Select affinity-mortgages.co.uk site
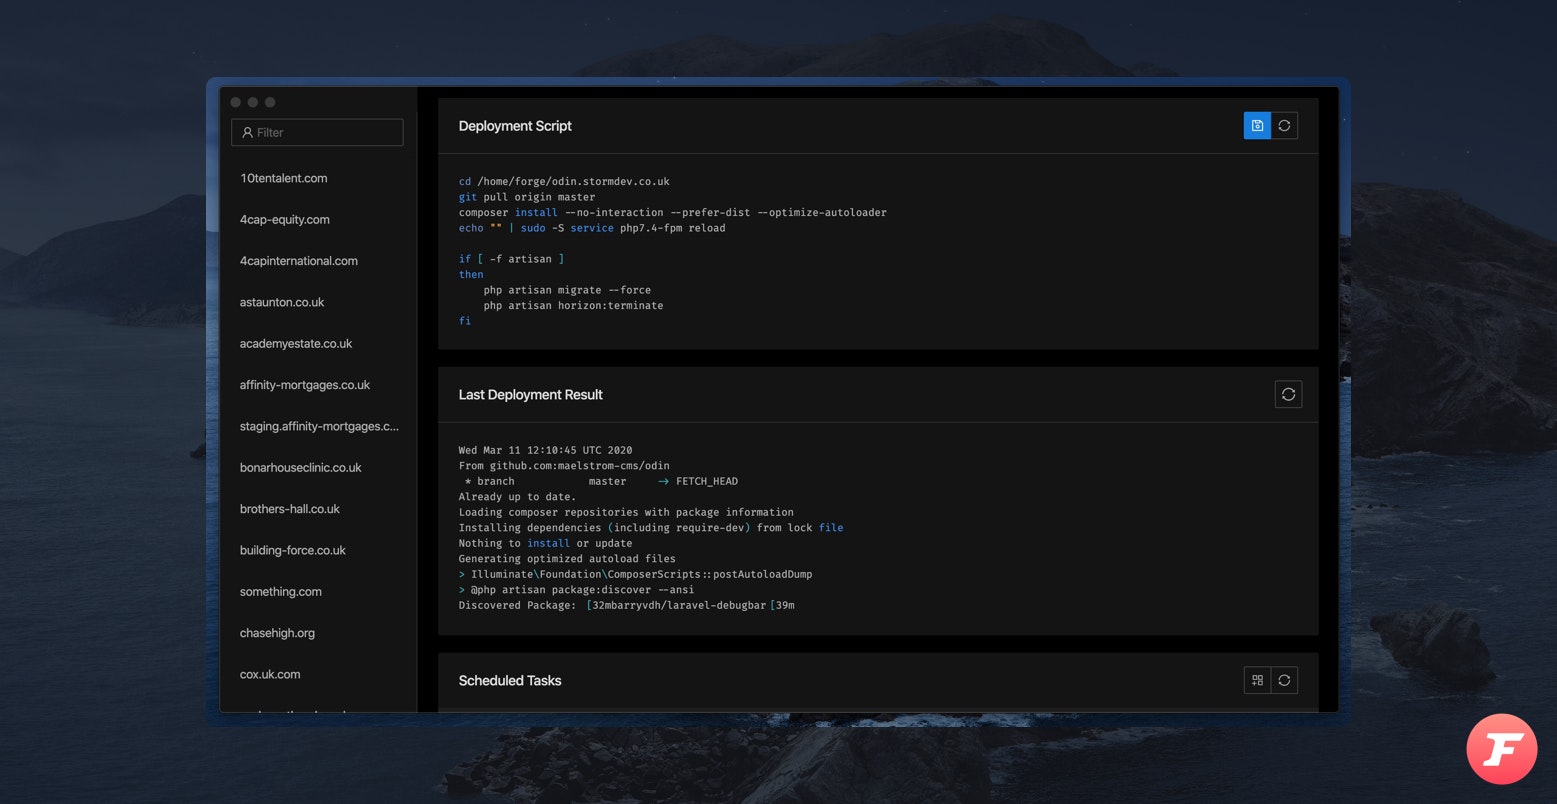 coord(304,384)
